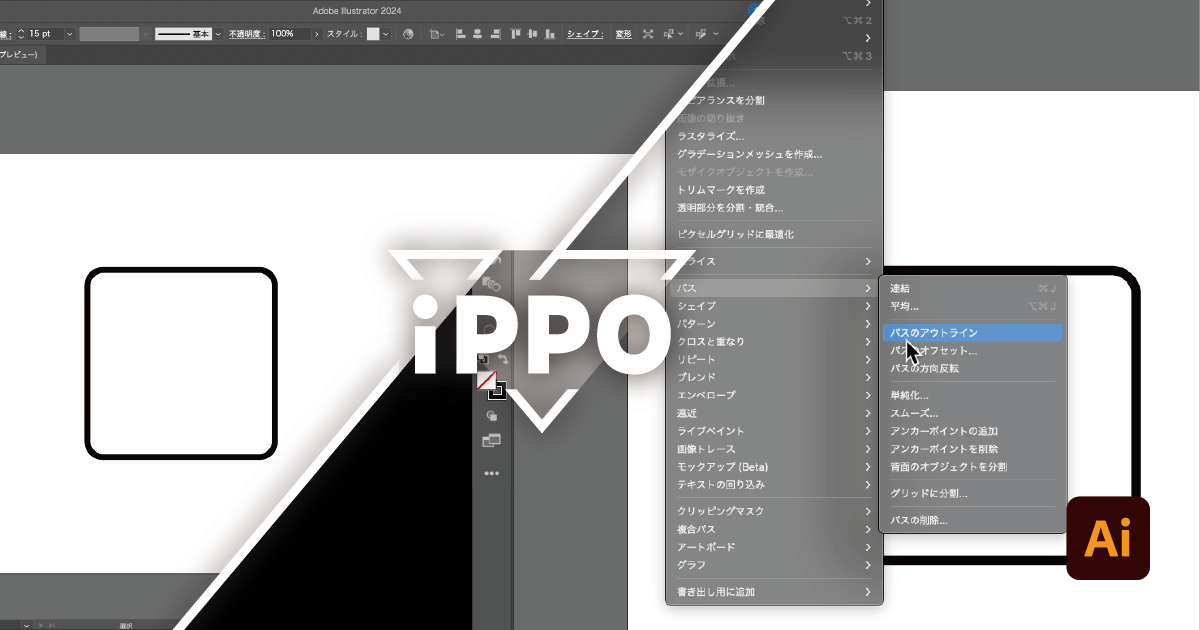Click horizontal align center icon

point(478,34)
